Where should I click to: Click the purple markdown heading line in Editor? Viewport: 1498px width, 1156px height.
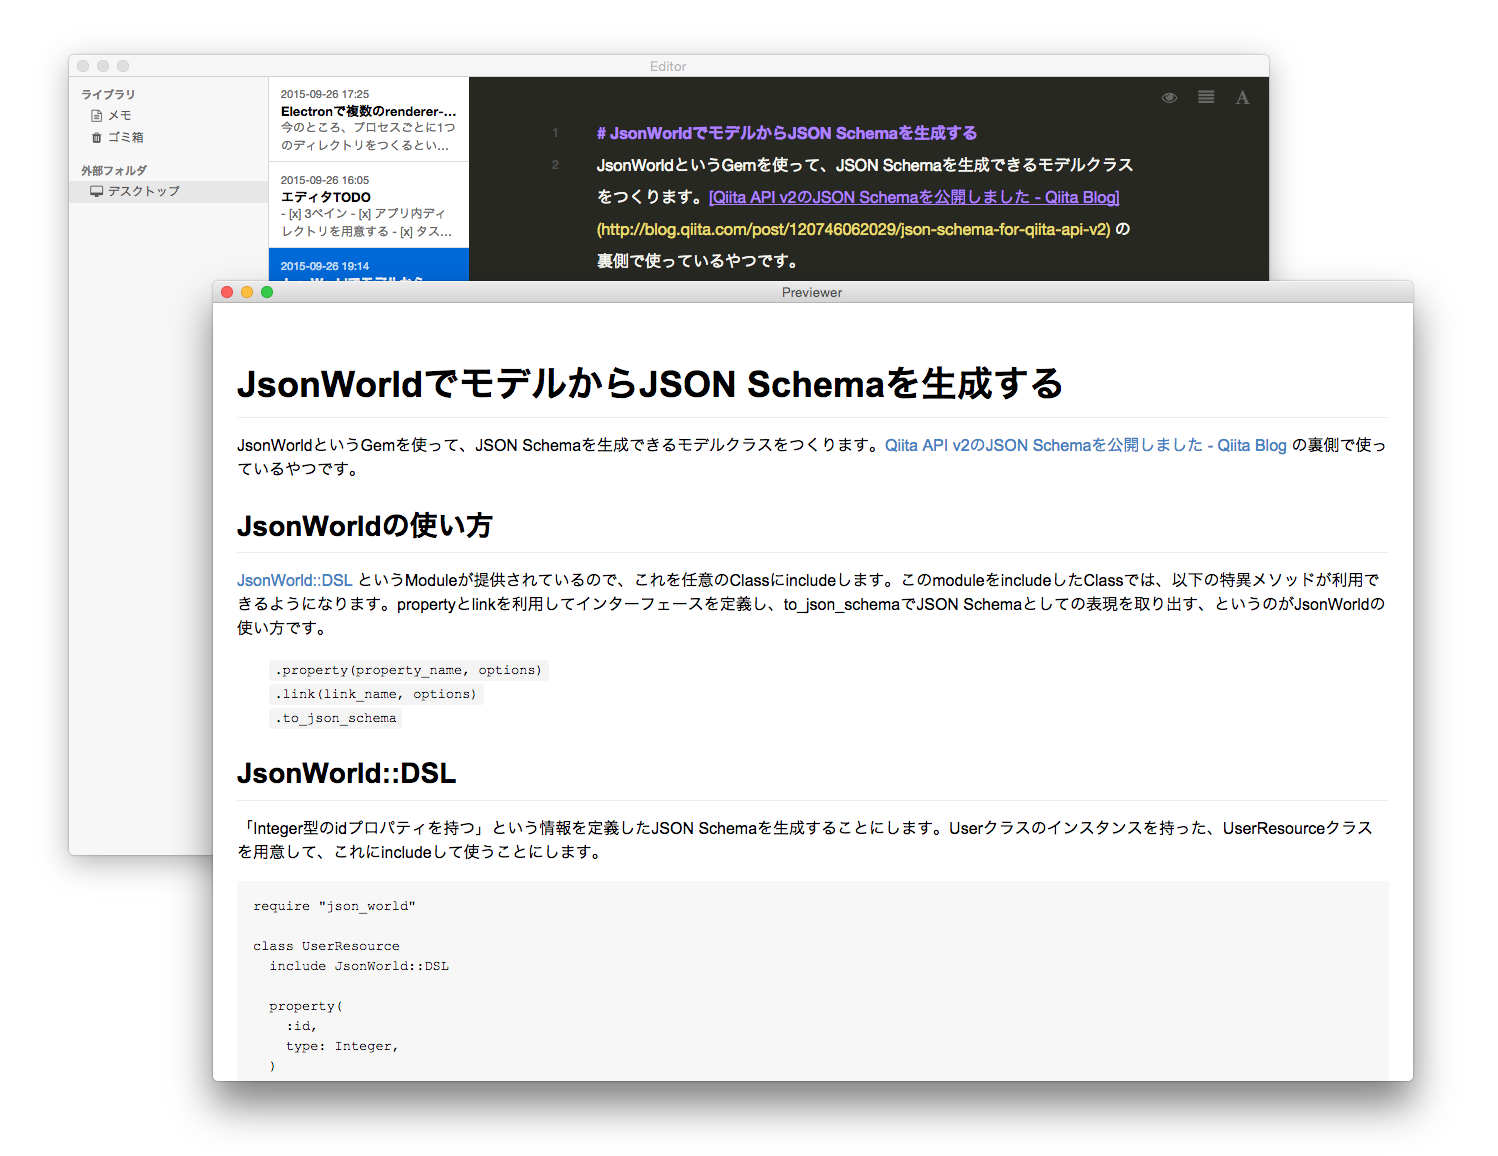coord(787,133)
